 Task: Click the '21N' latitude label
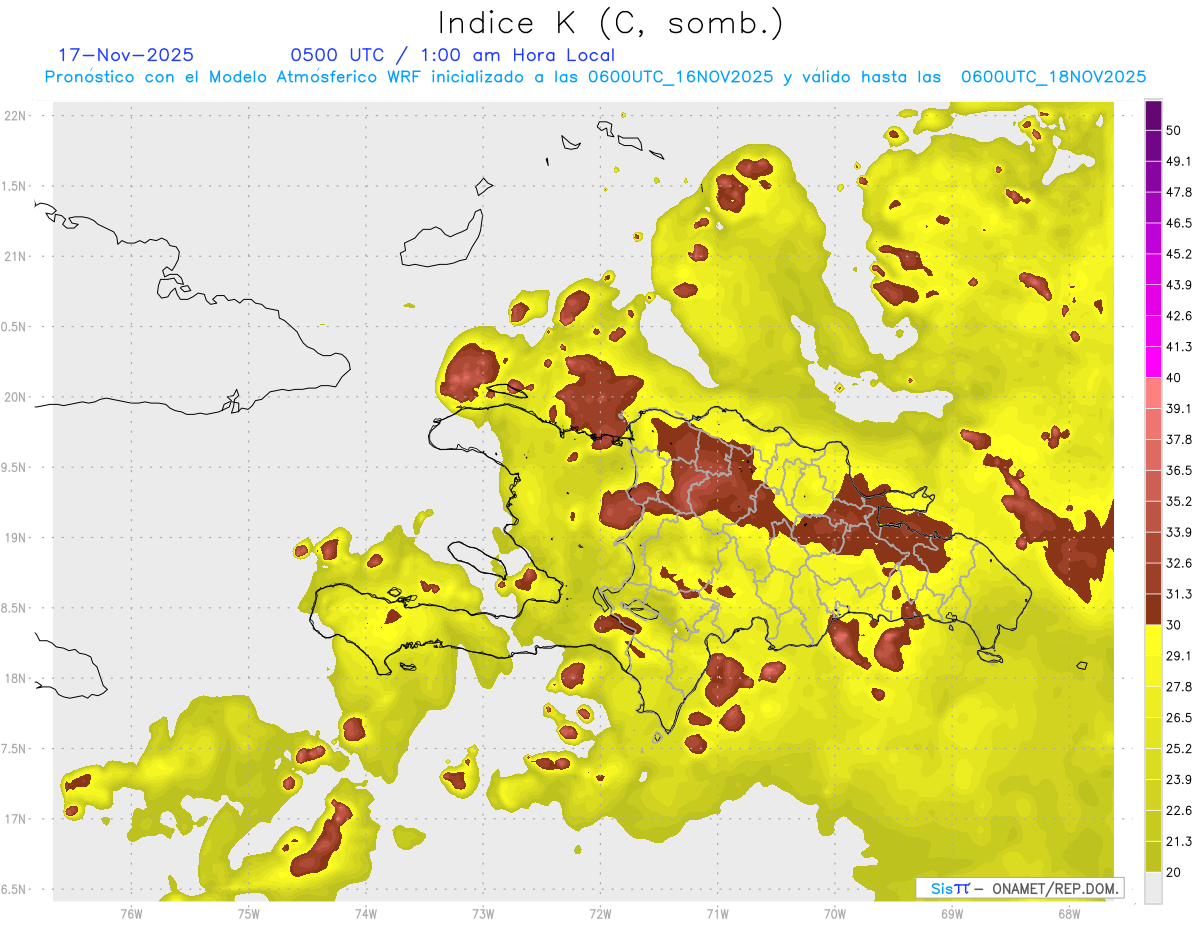[x=15, y=256]
